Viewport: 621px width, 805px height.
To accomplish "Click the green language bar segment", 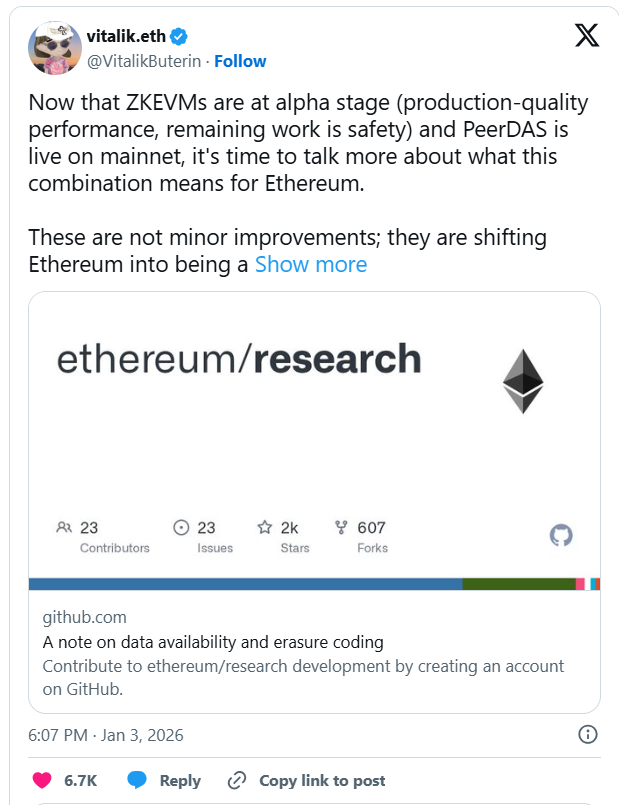I will [x=518, y=583].
